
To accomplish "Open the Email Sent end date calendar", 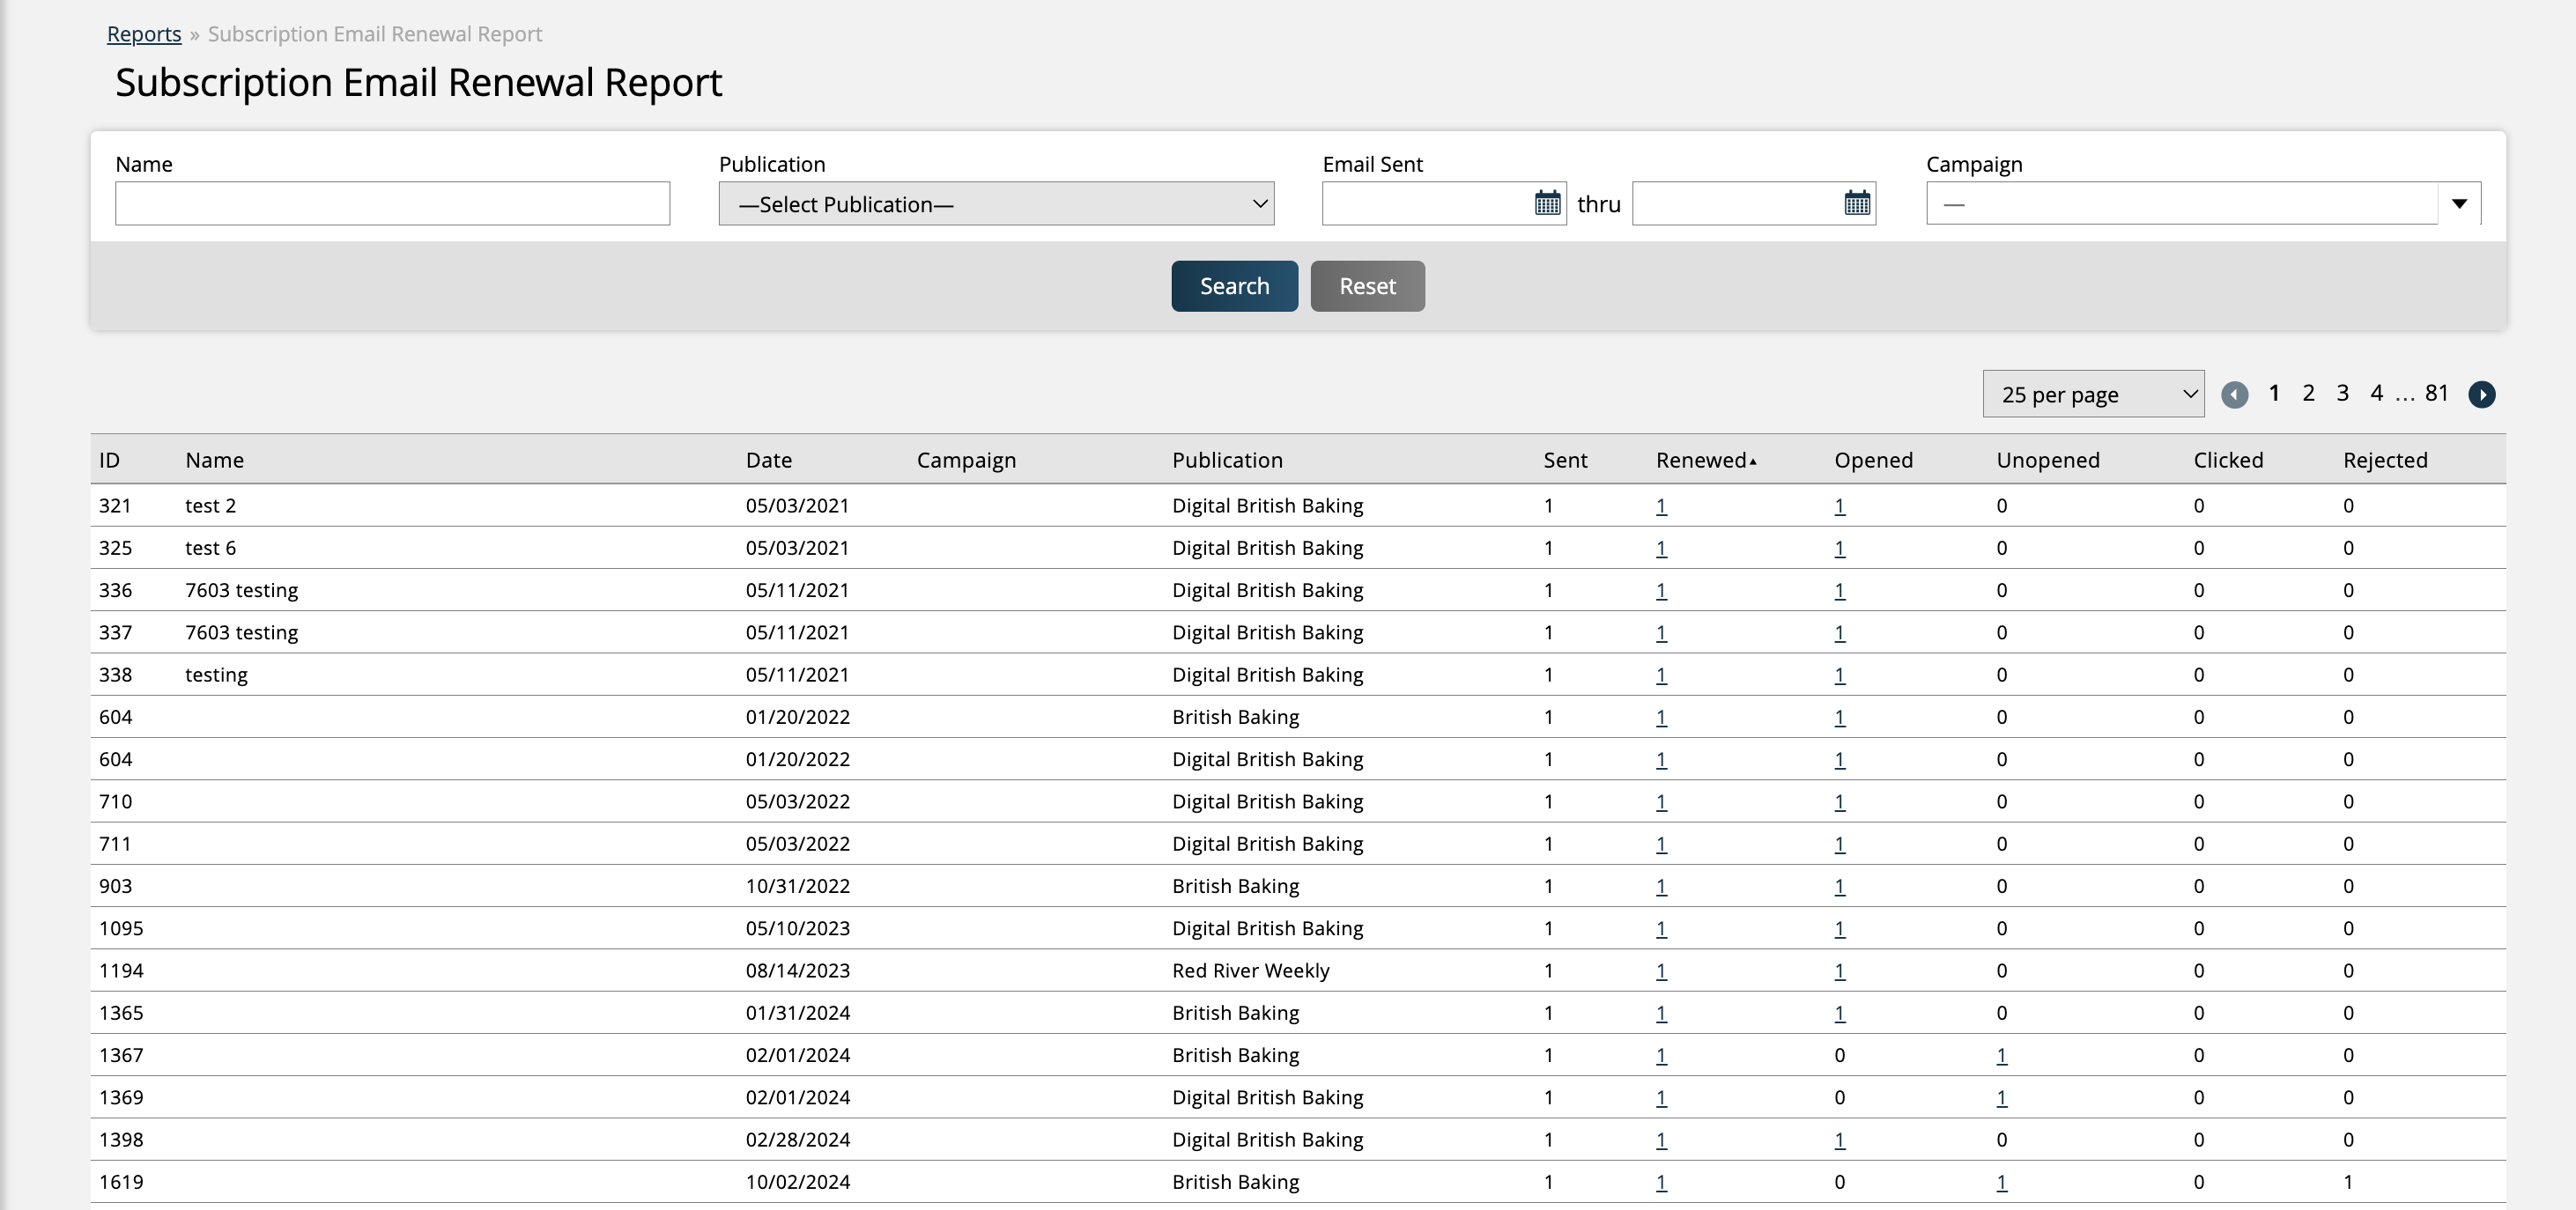I will (1856, 203).
